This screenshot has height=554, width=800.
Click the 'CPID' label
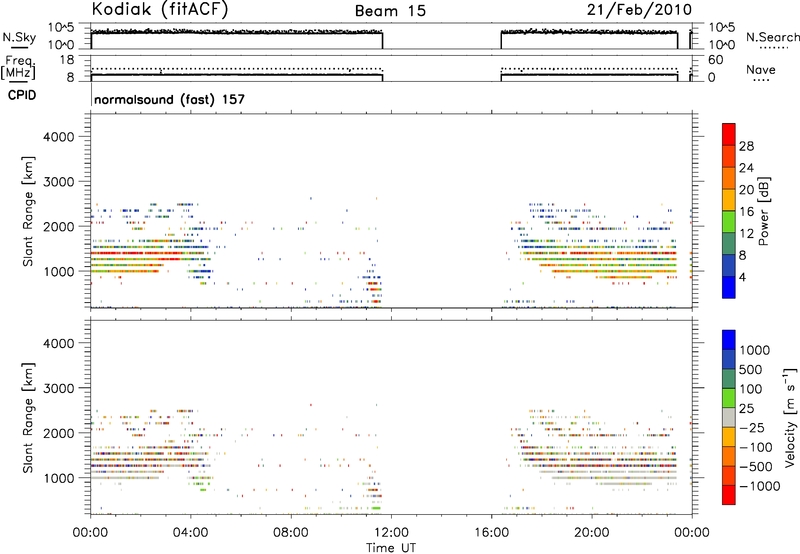(x=22, y=95)
